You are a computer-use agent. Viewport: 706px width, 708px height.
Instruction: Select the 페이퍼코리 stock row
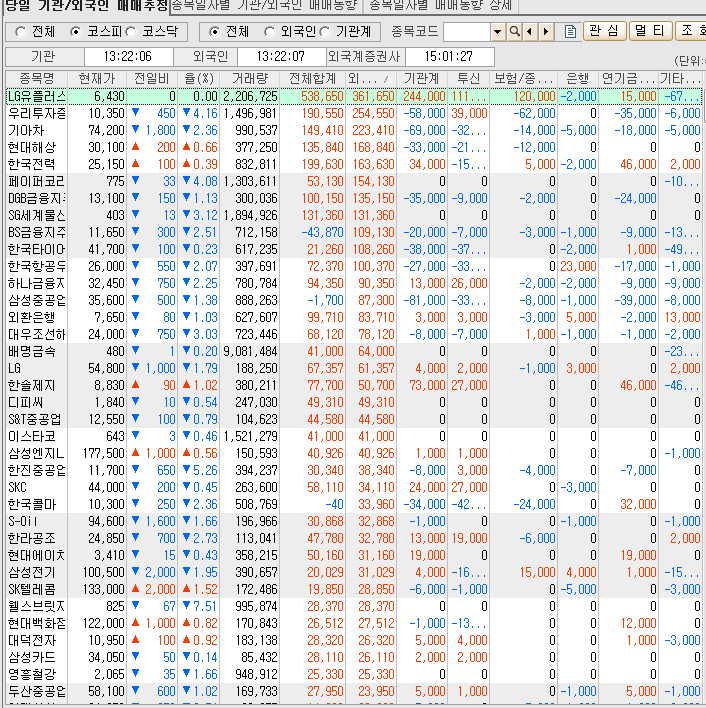tap(354, 182)
